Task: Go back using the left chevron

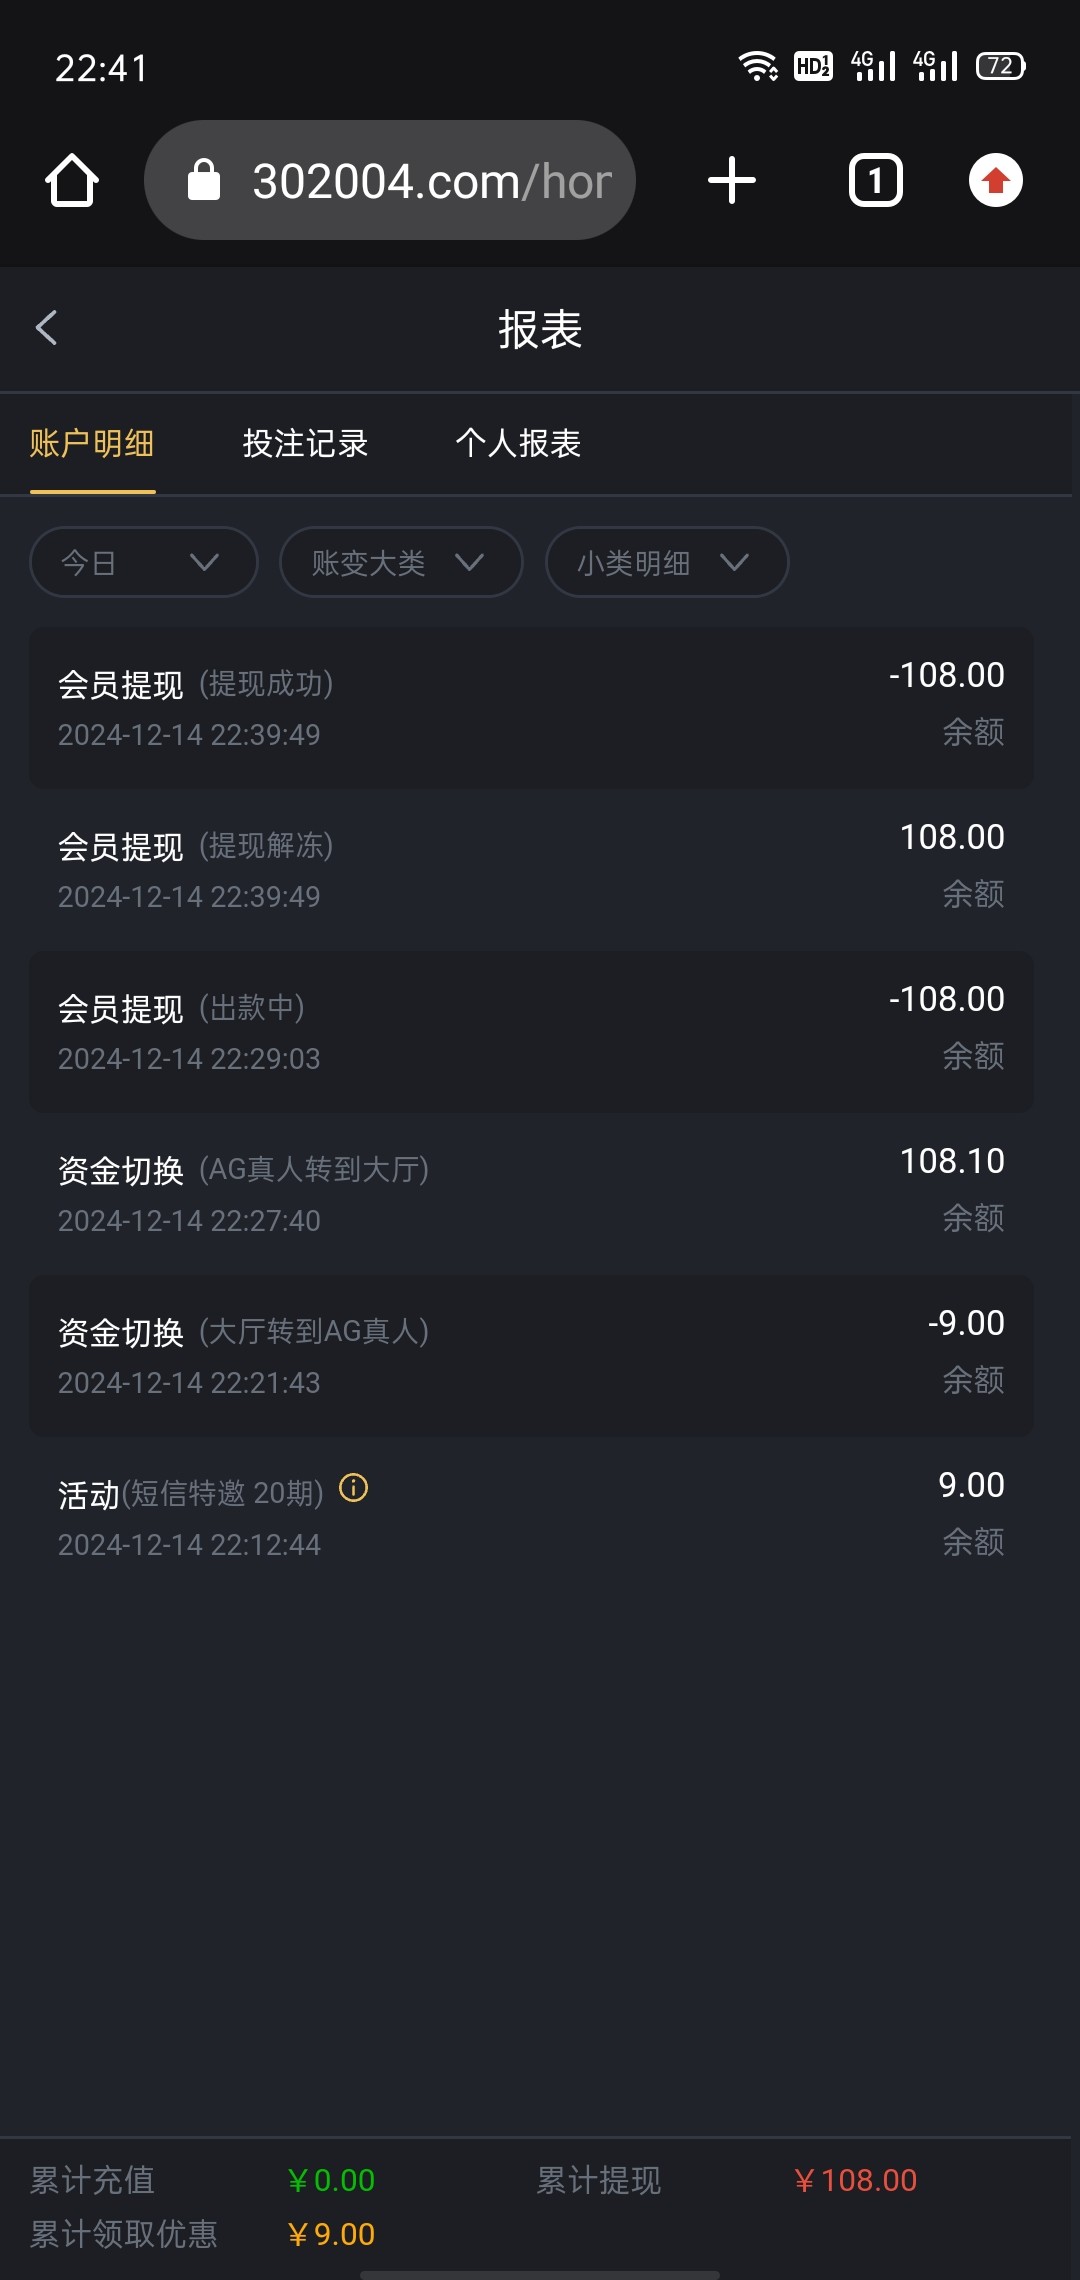Action: tap(47, 328)
